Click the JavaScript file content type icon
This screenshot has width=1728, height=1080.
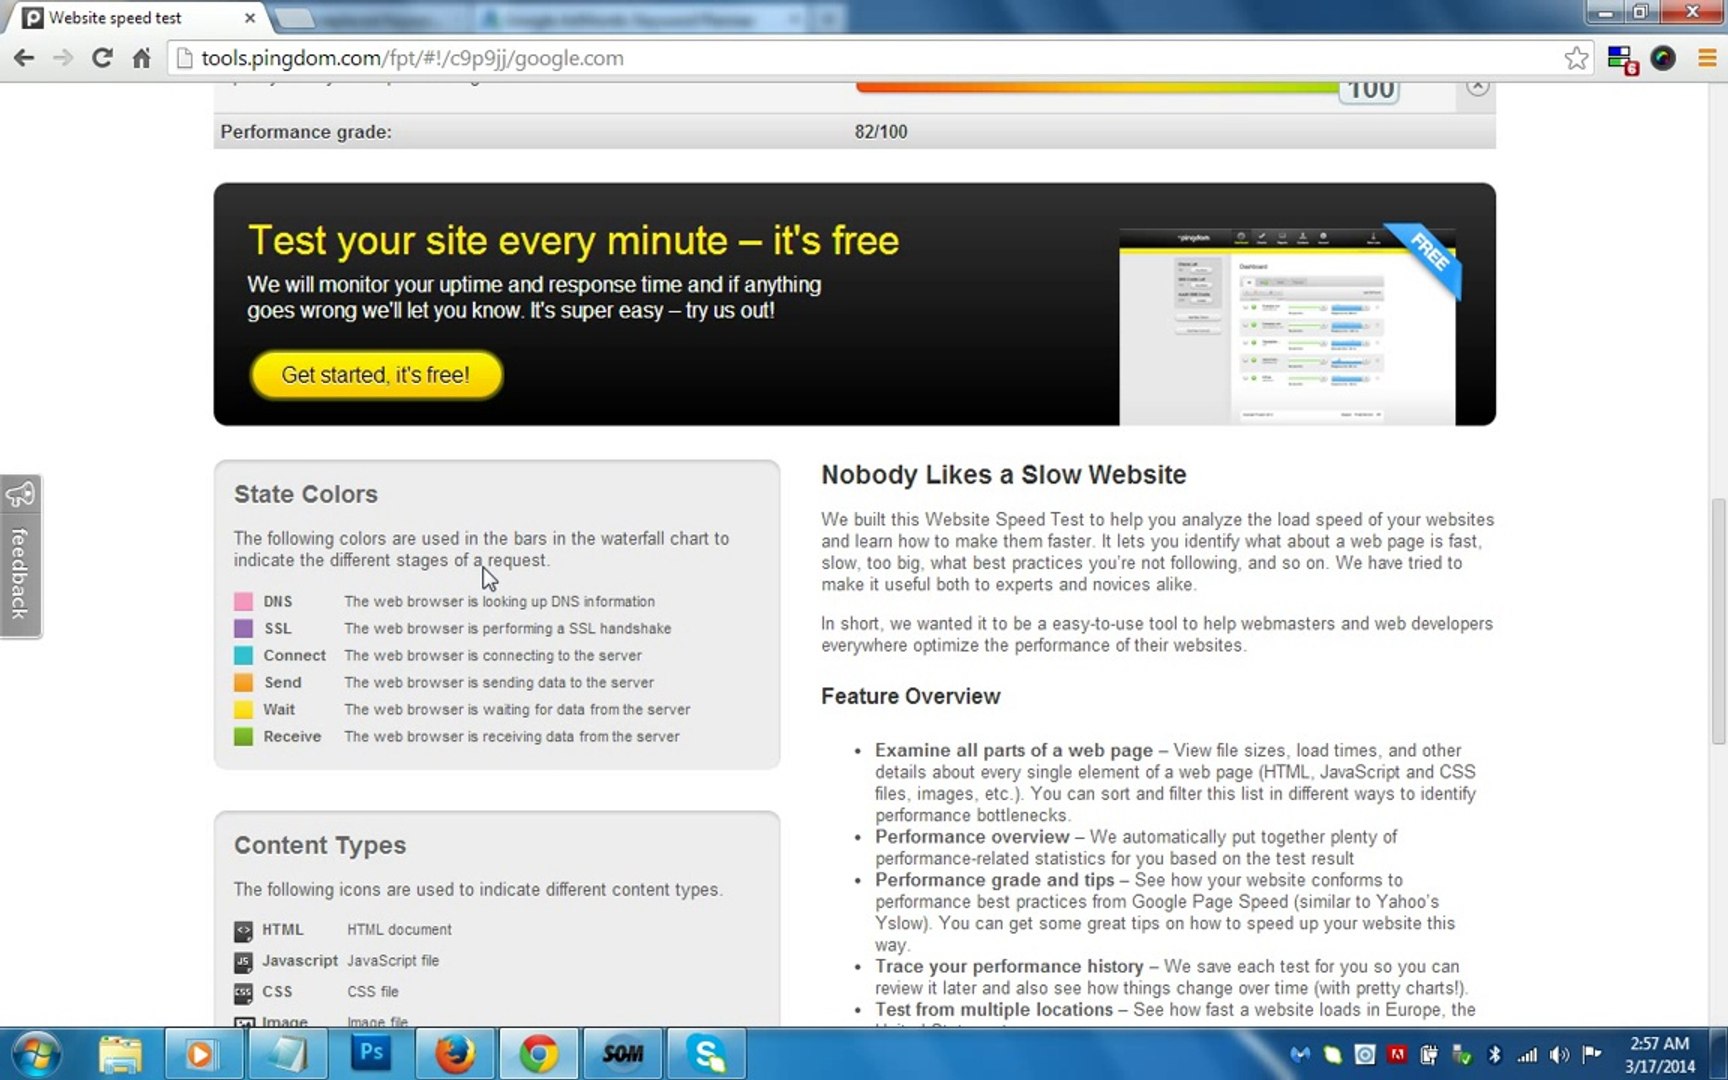pyautogui.click(x=244, y=961)
